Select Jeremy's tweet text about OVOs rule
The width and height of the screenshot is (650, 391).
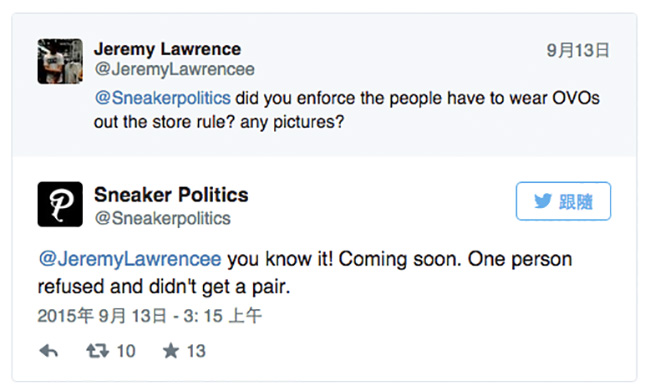(347, 110)
